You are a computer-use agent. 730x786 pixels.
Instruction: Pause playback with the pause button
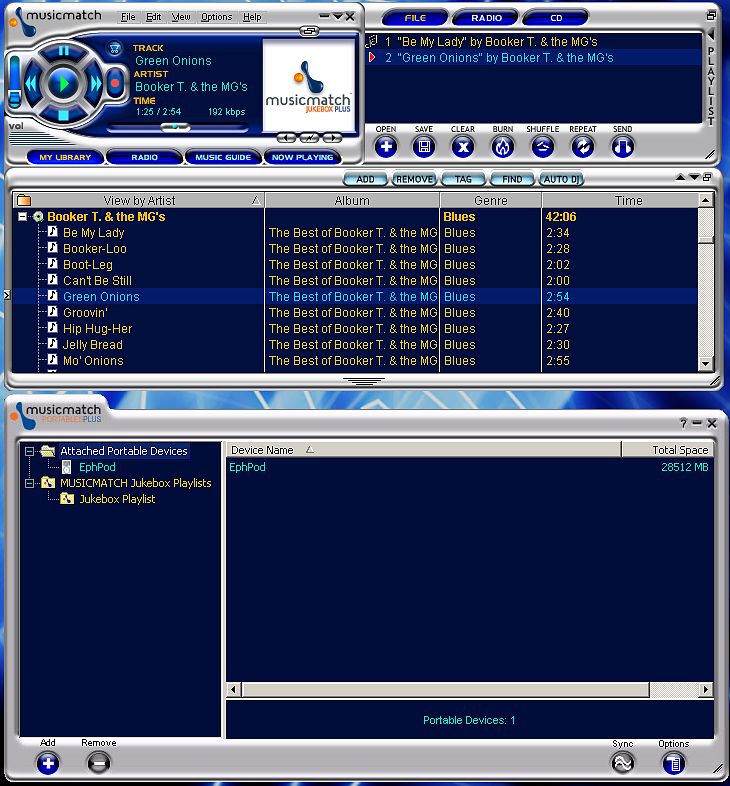[x=64, y=51]
